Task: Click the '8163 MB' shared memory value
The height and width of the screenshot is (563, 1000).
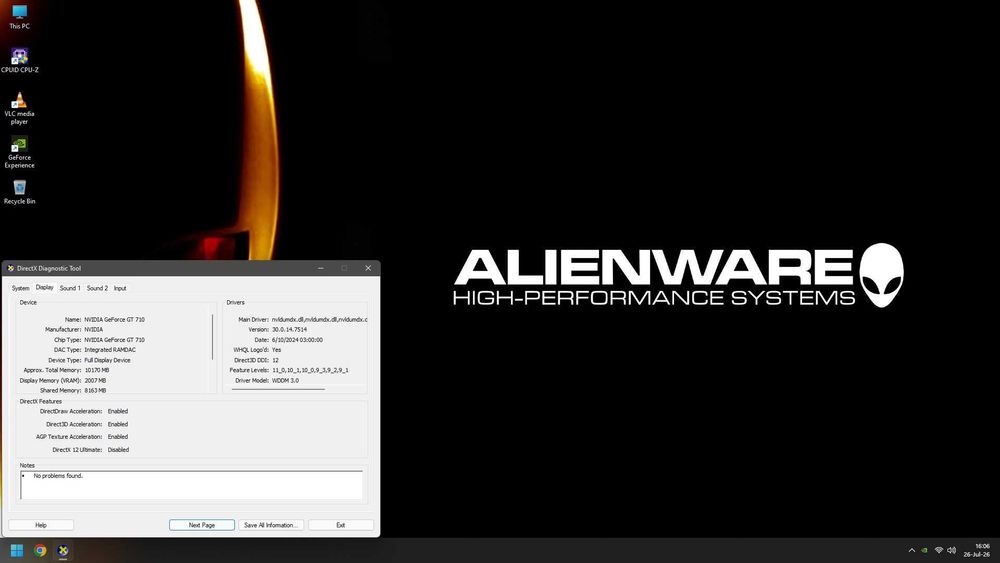Action: pos(95,390)
